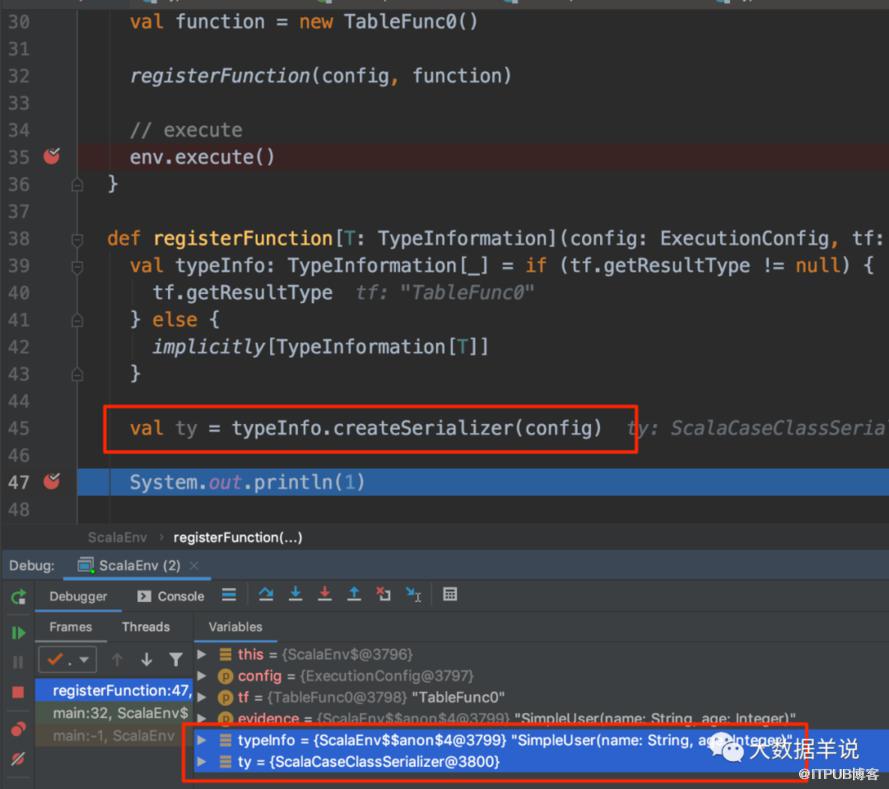Click registerFunction(...) breadcrumb
Image resolution: width=889 pixels, height=789 pixels.
point(238,537)
